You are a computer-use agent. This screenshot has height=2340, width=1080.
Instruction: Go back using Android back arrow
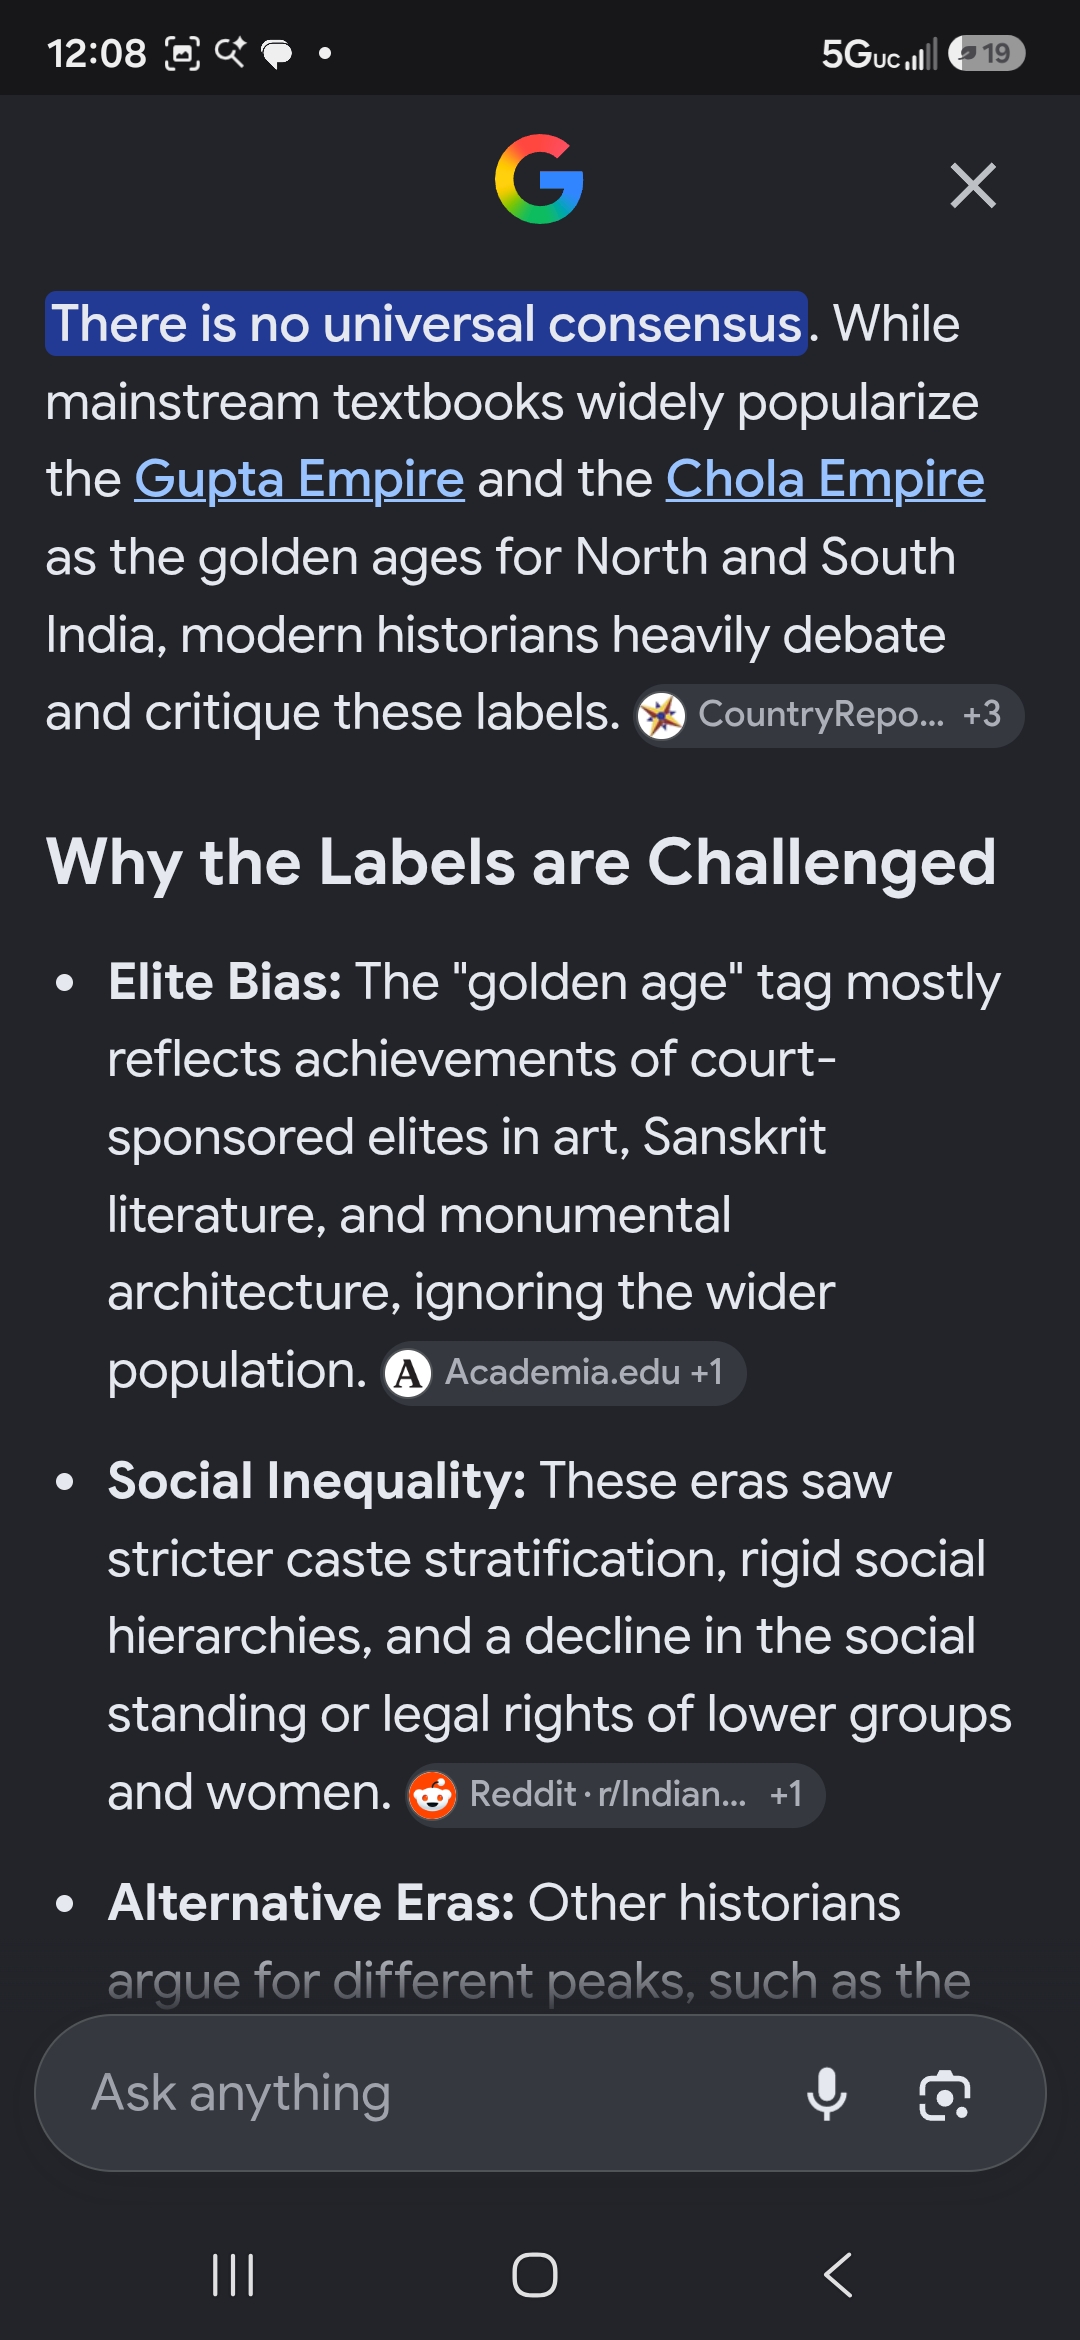(x=838, y=2275)
